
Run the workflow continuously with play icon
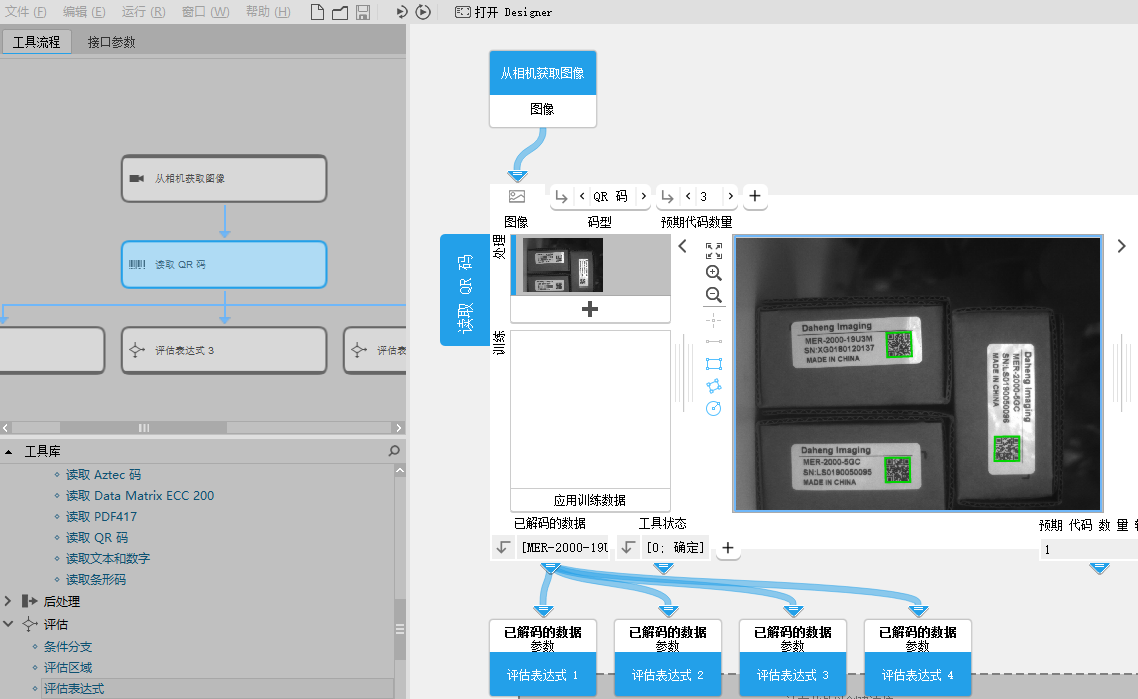[x=423, y=12]
